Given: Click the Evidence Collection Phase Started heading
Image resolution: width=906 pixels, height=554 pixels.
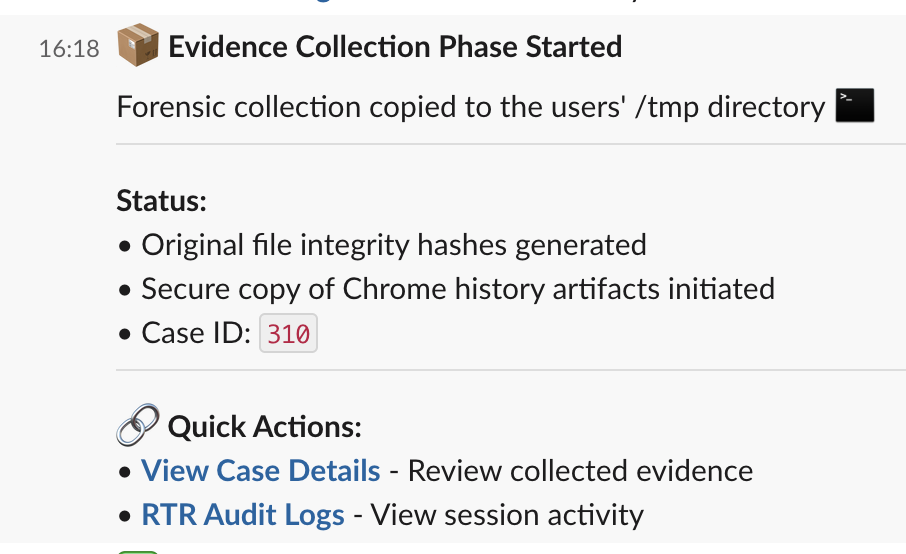Looking at the screenshot, I should [x=395, y=47].
